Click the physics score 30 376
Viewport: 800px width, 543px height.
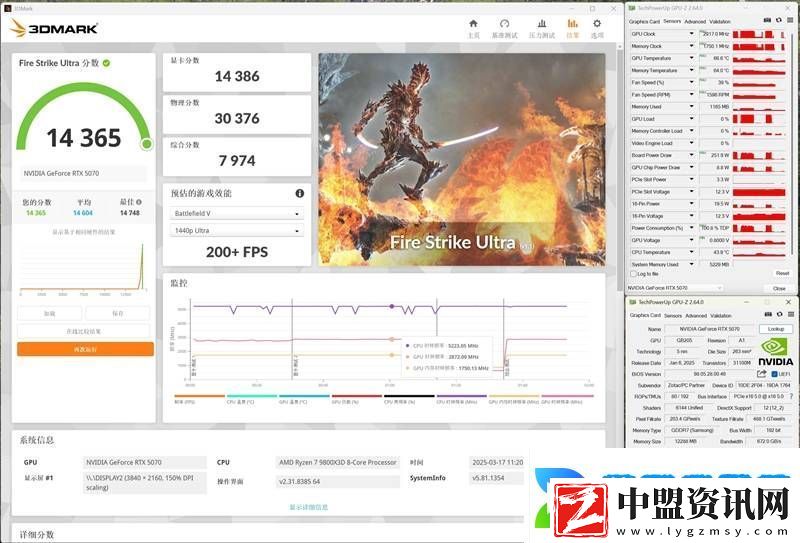point(237,118)
